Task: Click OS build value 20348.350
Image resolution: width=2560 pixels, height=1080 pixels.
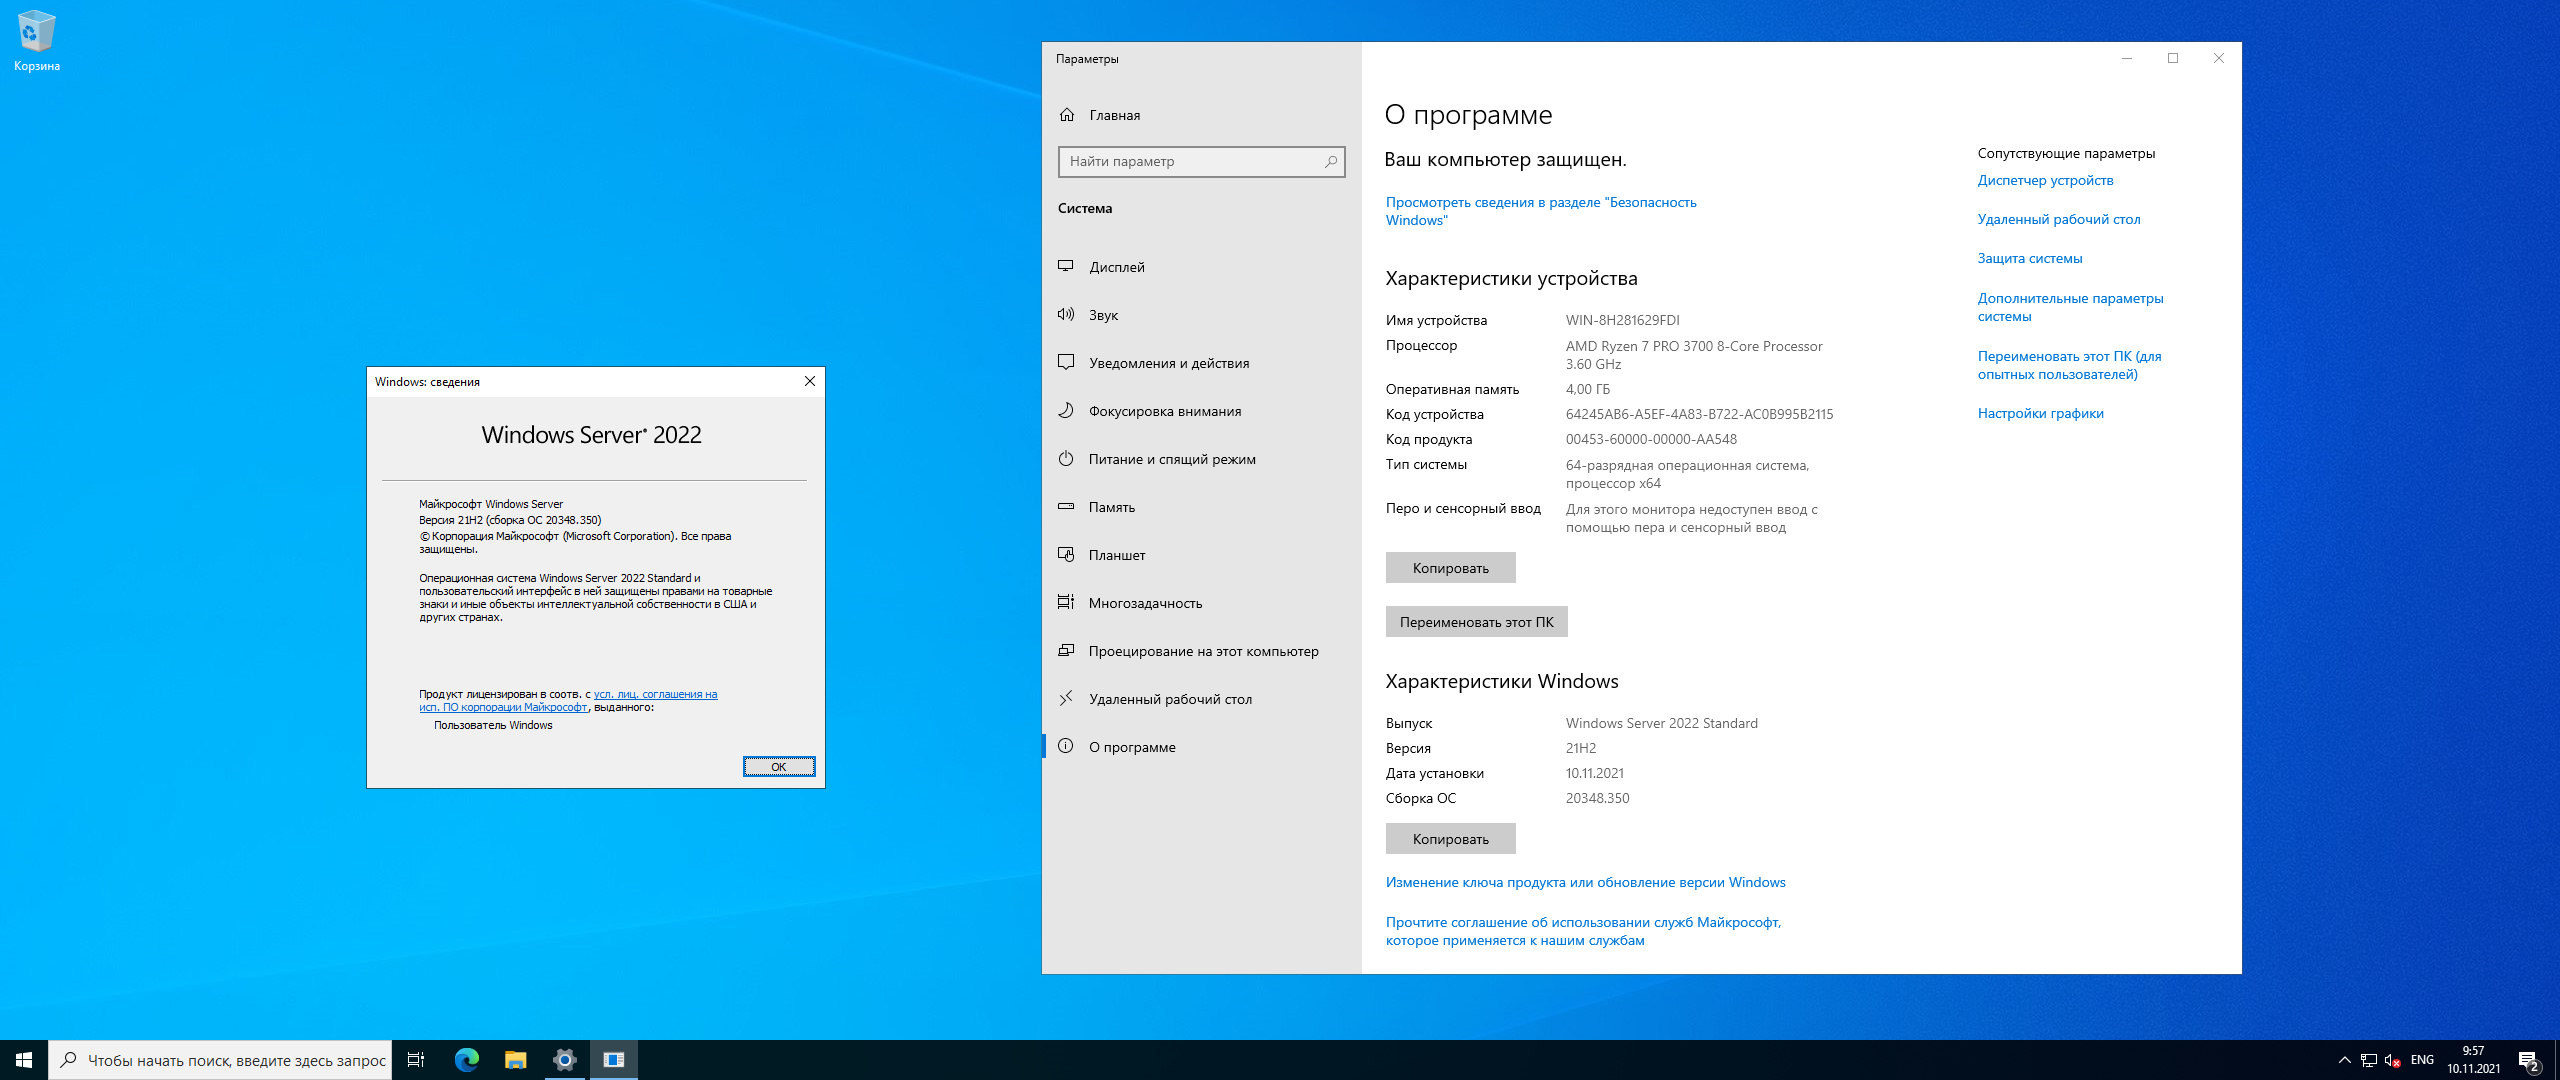Action: tap(1597, 798)
